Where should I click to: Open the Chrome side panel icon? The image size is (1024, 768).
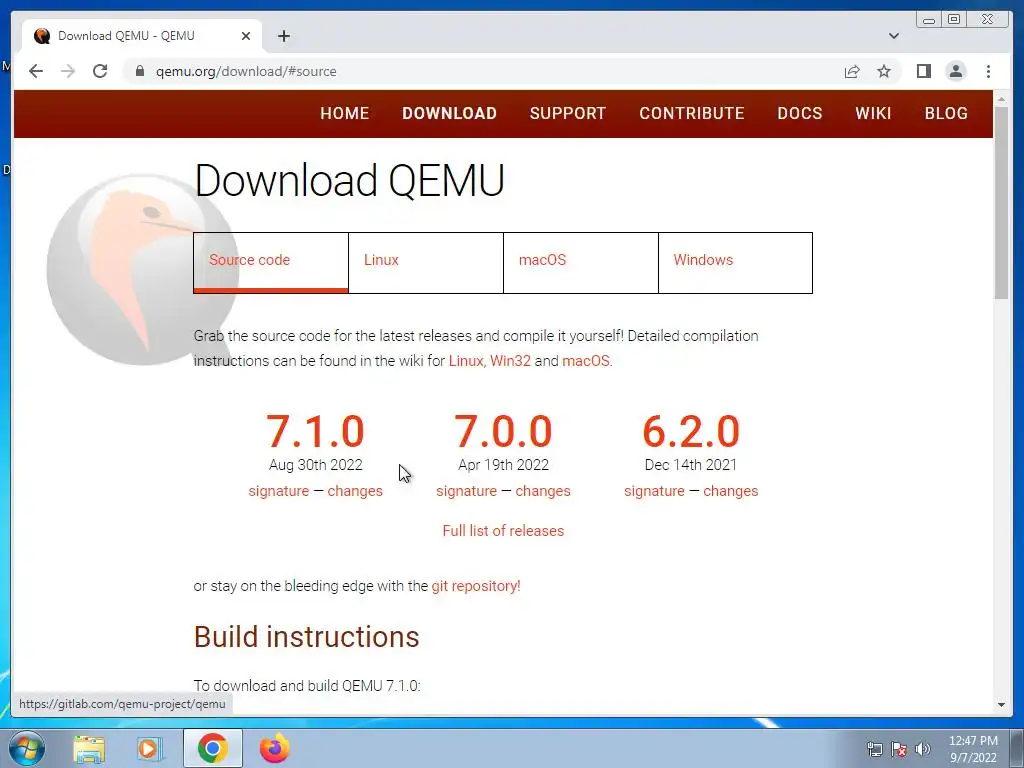(923, 71)
